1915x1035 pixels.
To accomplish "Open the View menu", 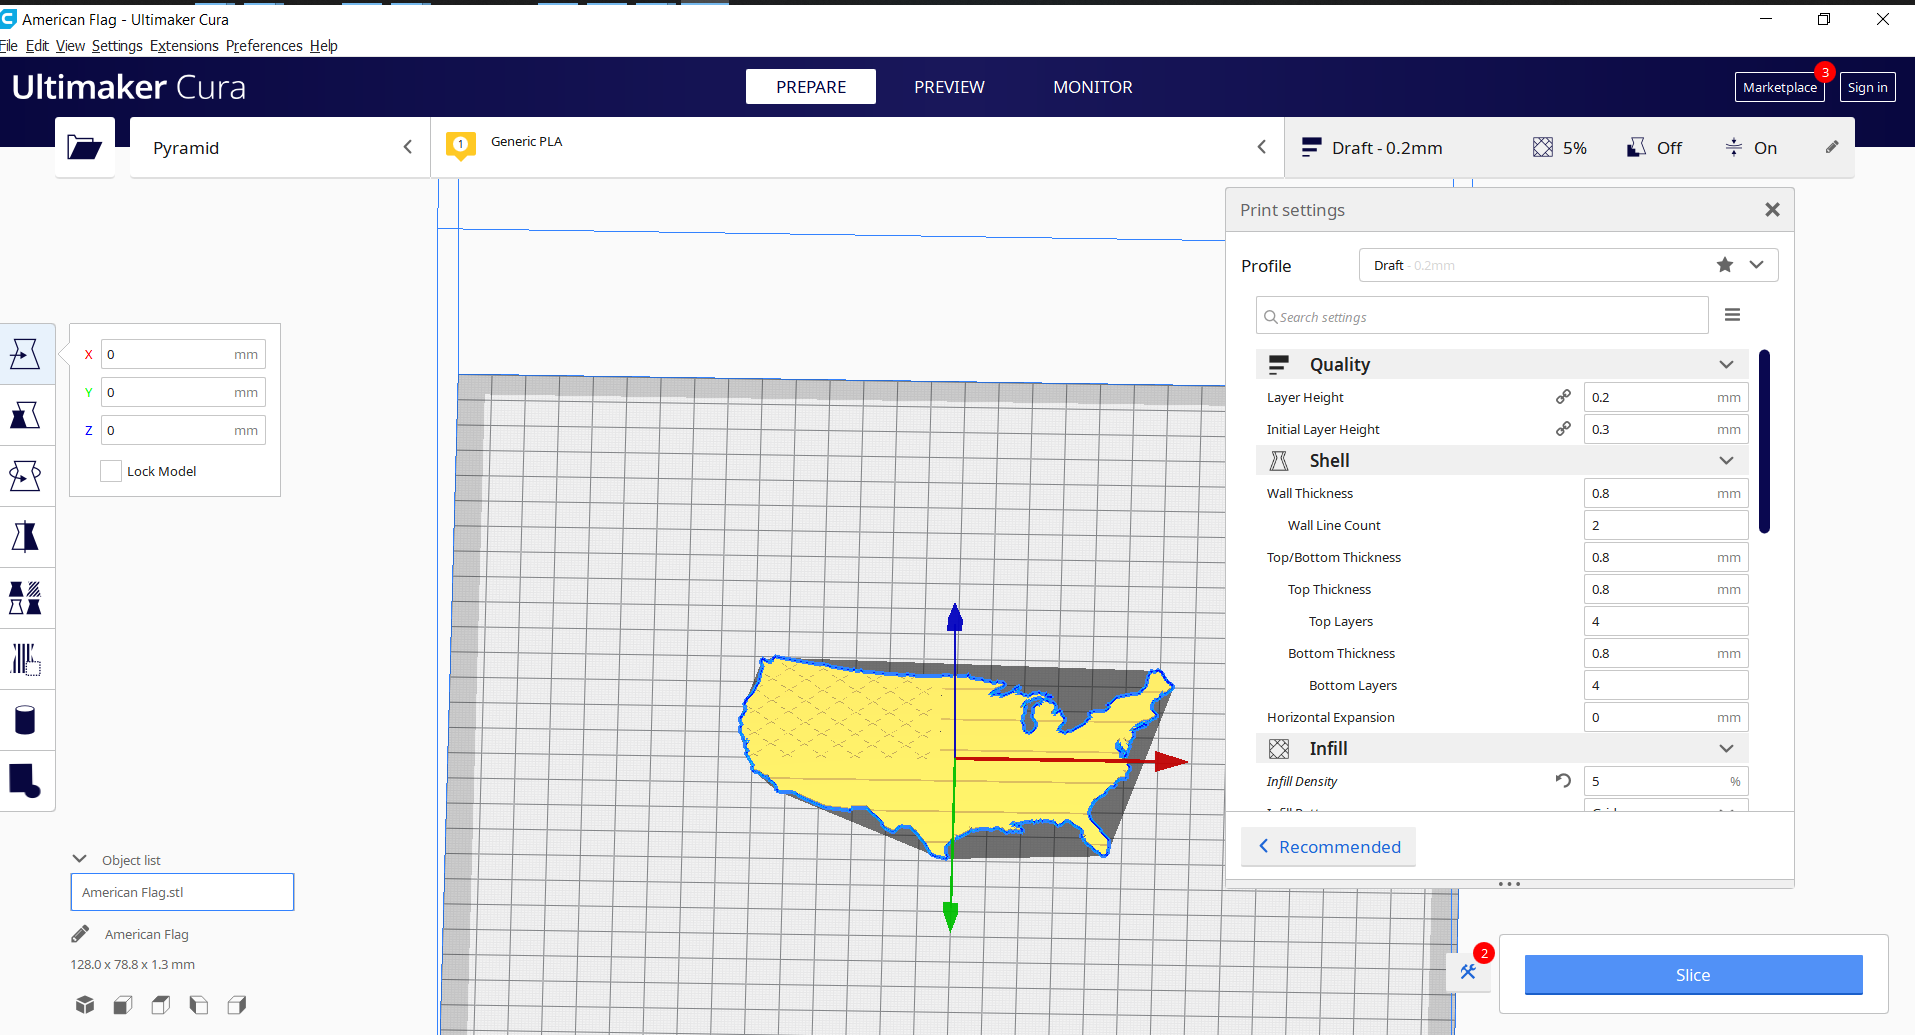I will point(70,46).
